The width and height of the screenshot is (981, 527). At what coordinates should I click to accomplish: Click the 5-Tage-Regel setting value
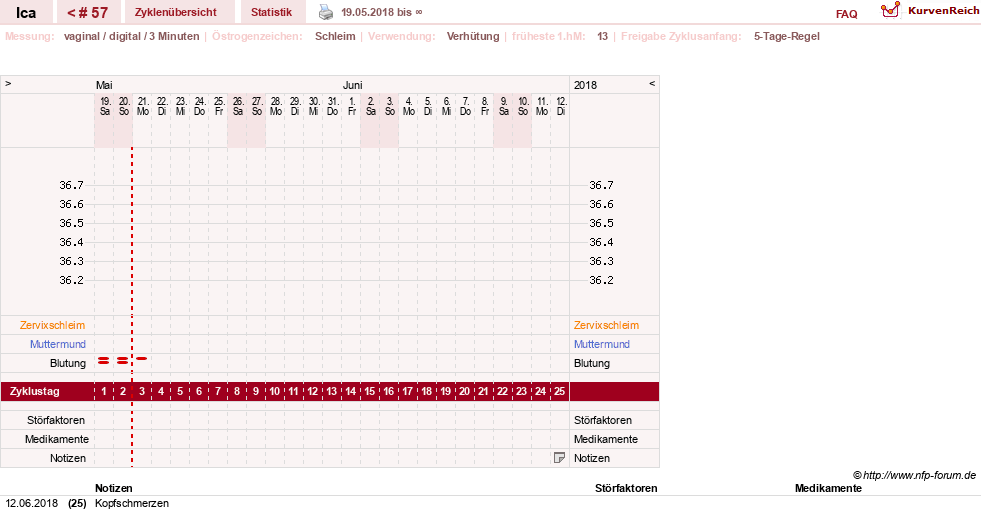(786, 36)
